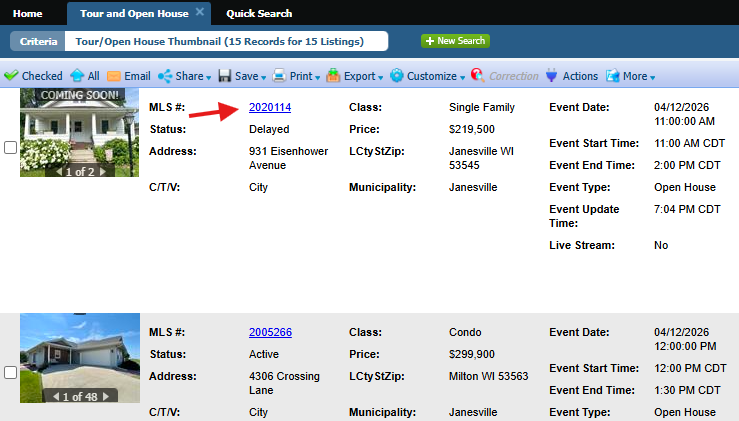Click the Share icon in toolbar
Screen dimensions: 739x421
[x=165, y=76]
